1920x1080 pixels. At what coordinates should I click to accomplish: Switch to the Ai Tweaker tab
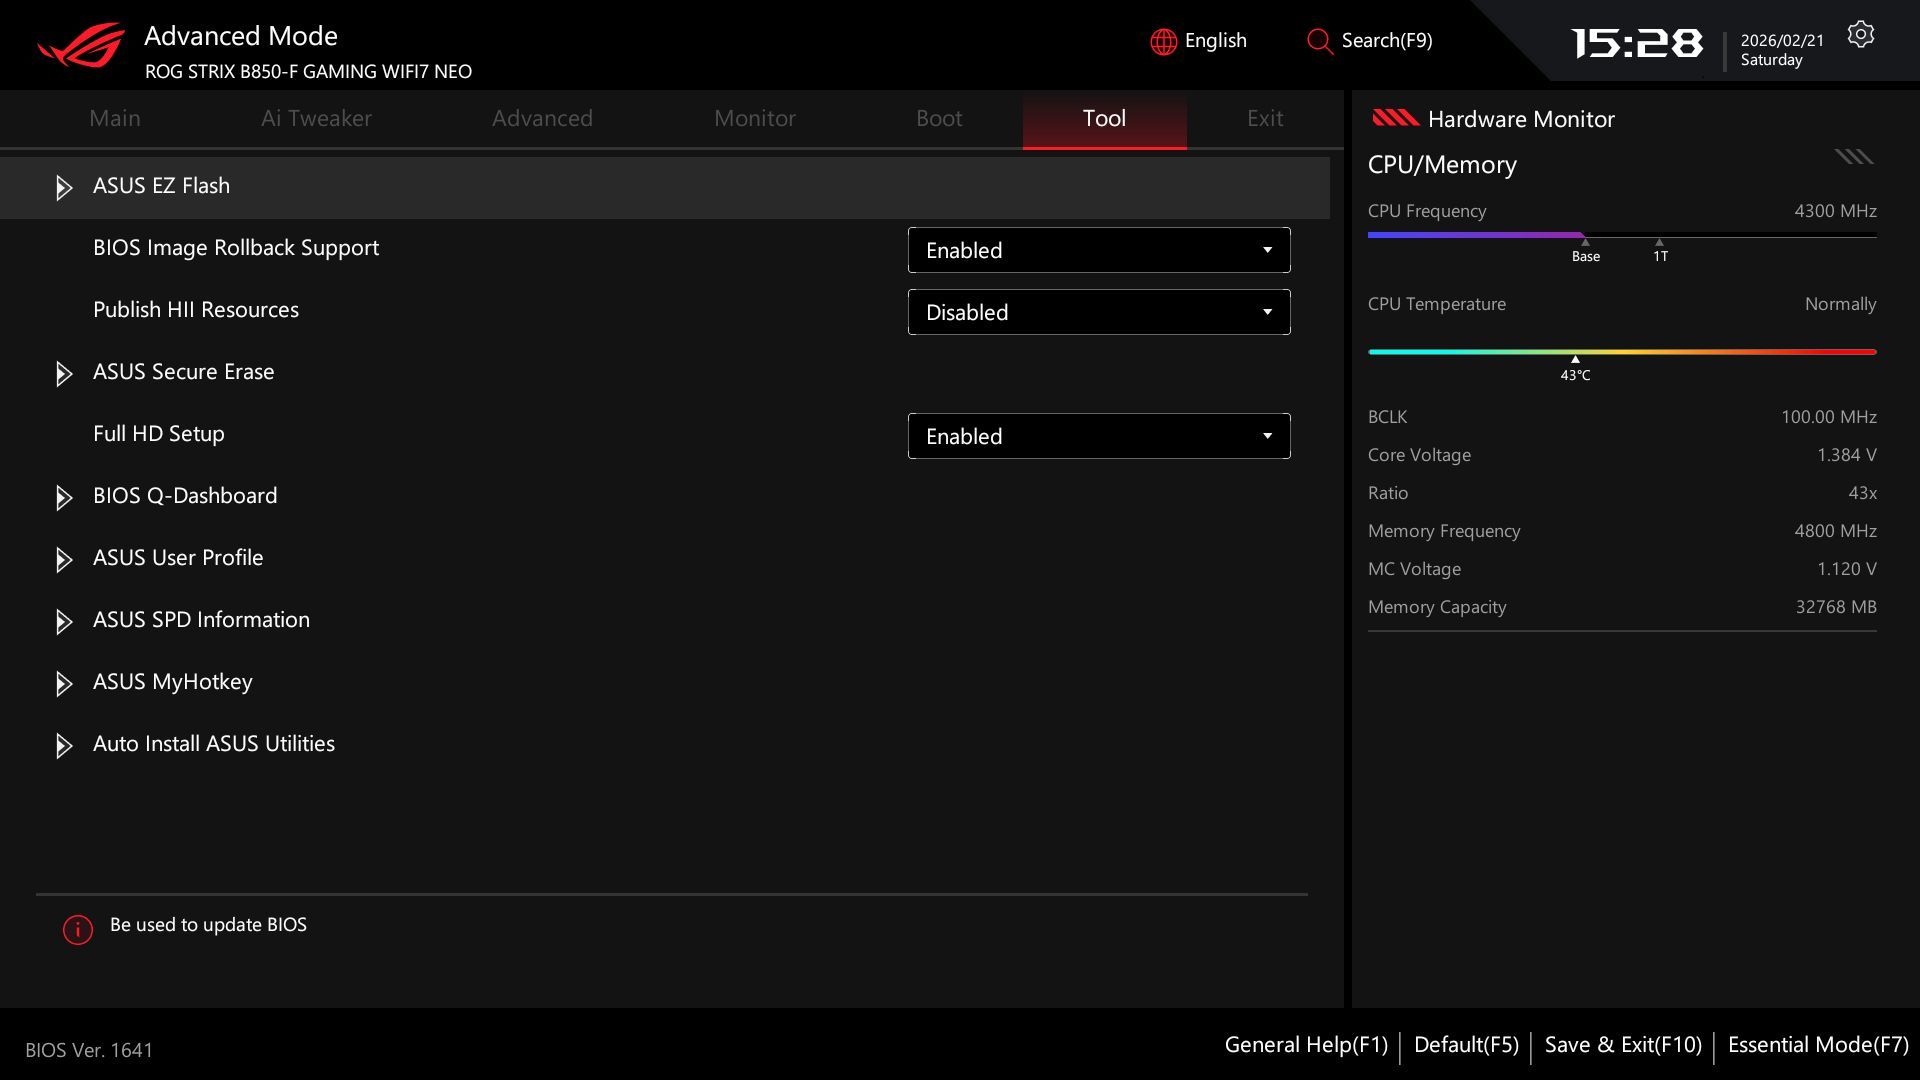316,118
